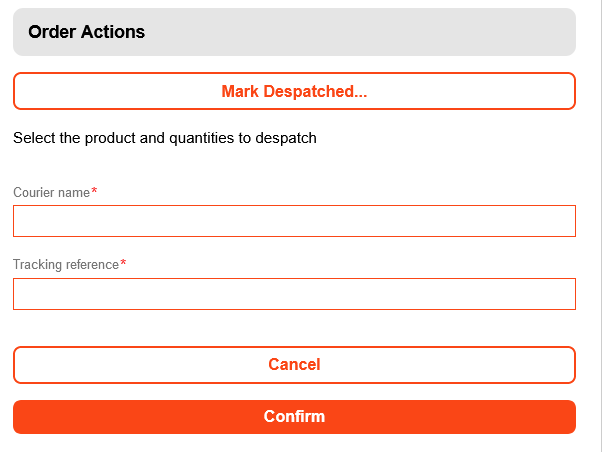Viewport: 602px width, 452px height.
Task: Click the Courier name label
Action: point(51,192)
